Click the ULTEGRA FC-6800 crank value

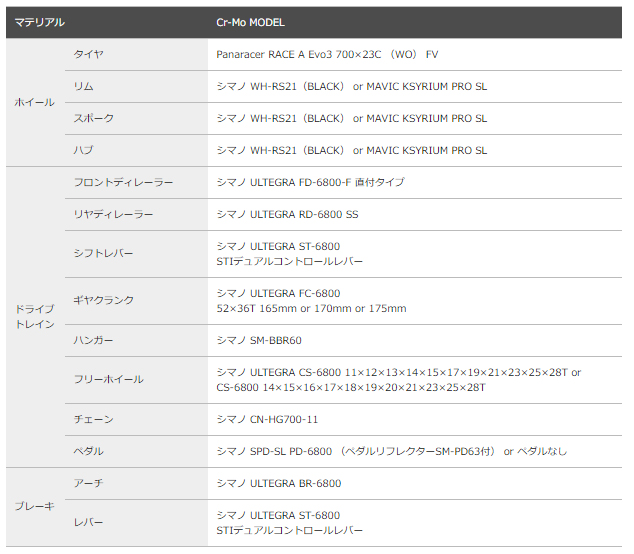click(311, 301)
